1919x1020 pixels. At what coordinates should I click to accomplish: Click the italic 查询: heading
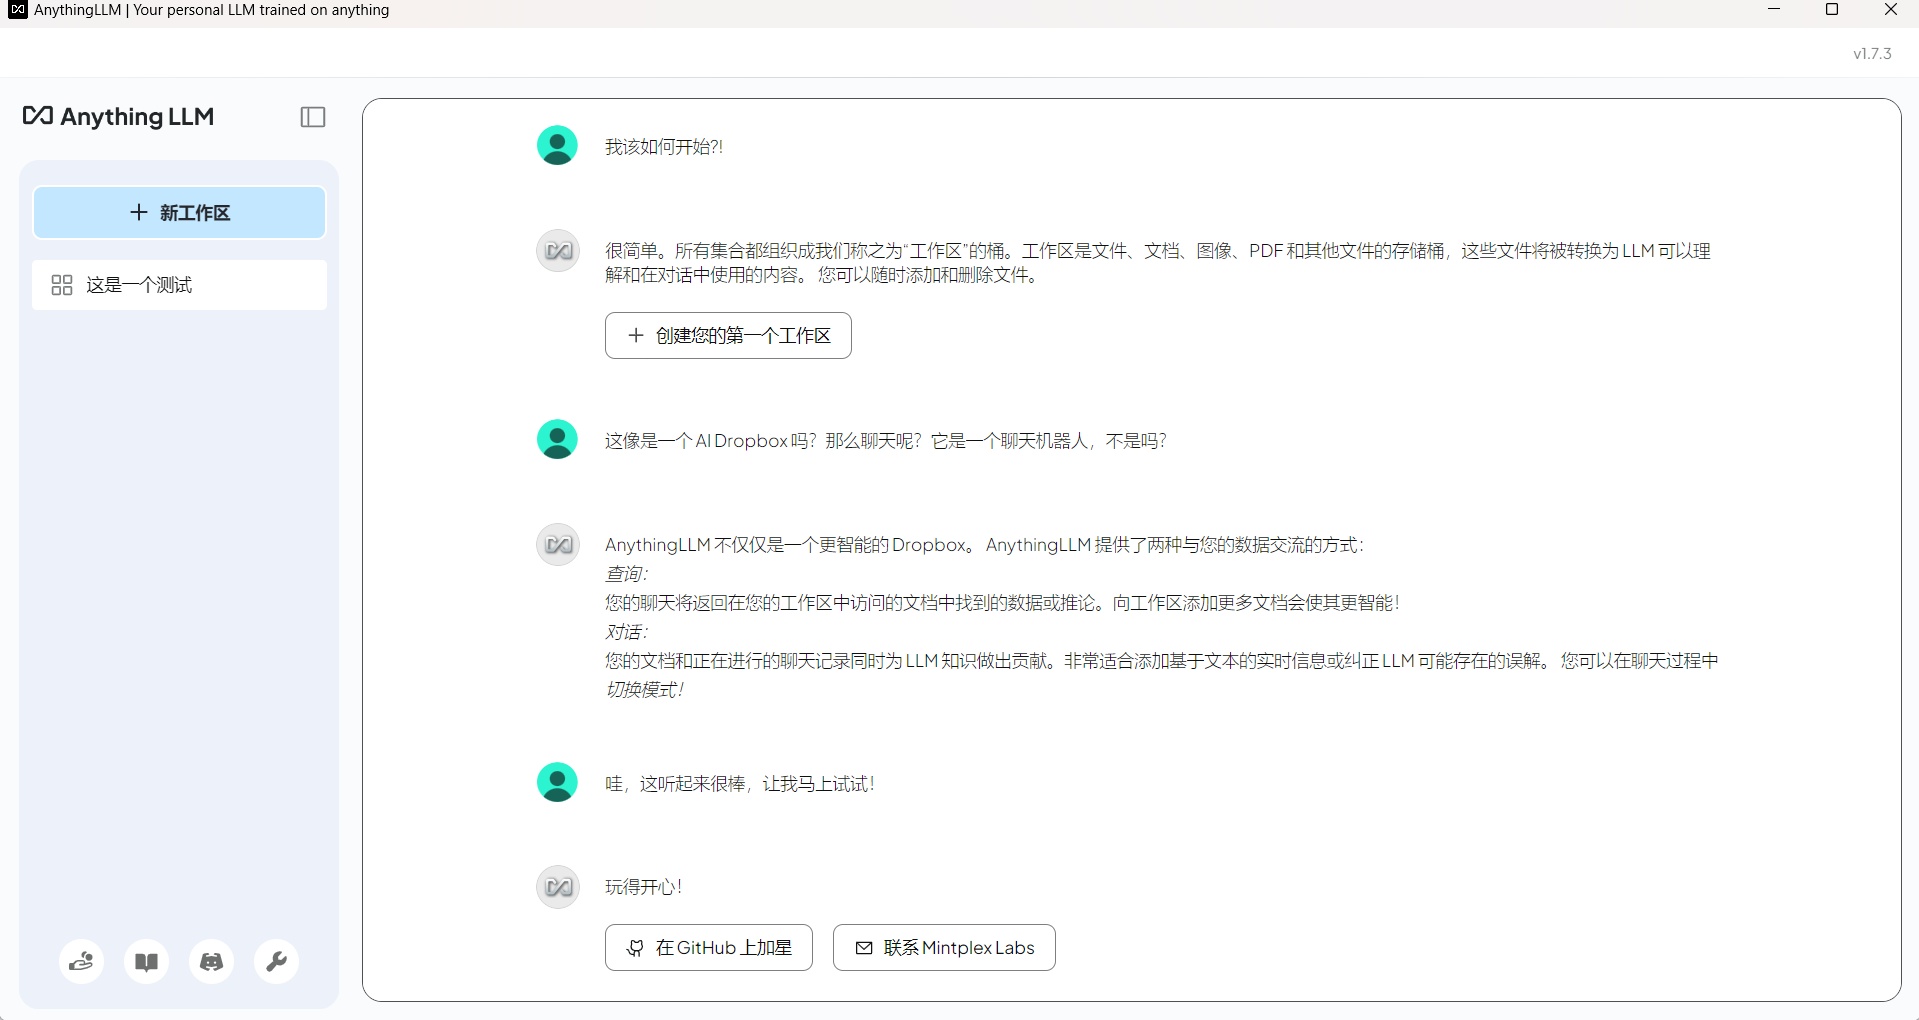click(x=627, y=574)
